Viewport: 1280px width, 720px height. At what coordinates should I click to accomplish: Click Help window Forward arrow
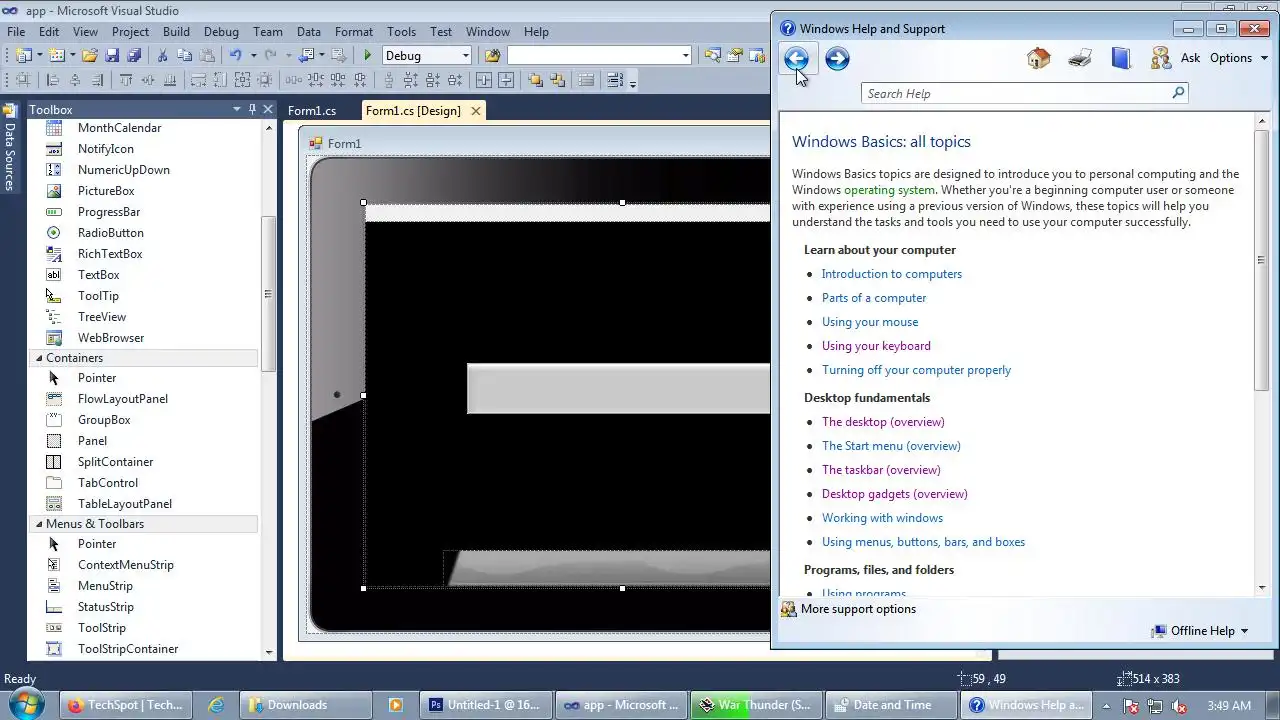tap(837, 59)
